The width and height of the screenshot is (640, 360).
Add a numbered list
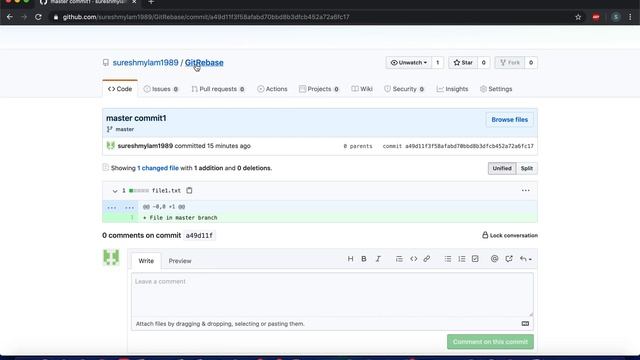(462, 259)
